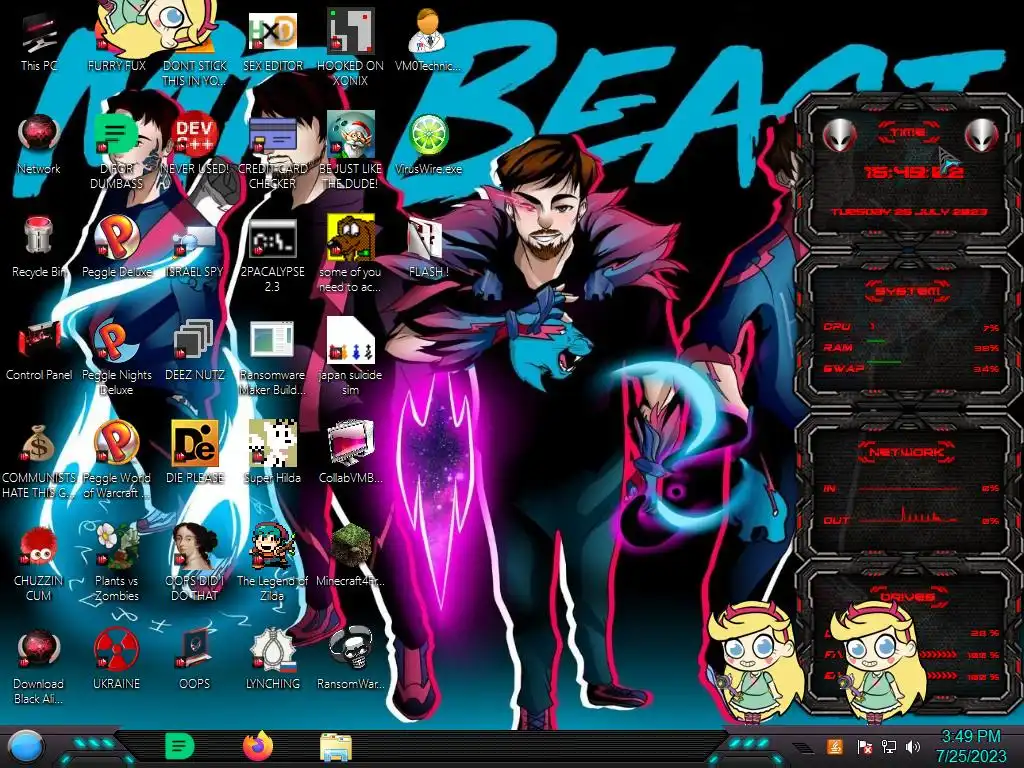
Task: Open the Control Panel desktop icon
Action: (39, 351)
